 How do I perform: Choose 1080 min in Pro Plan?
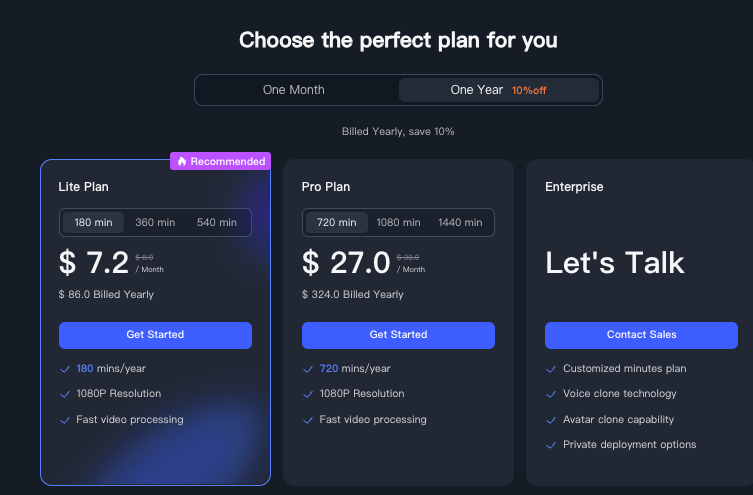click(x=398, y=222)
